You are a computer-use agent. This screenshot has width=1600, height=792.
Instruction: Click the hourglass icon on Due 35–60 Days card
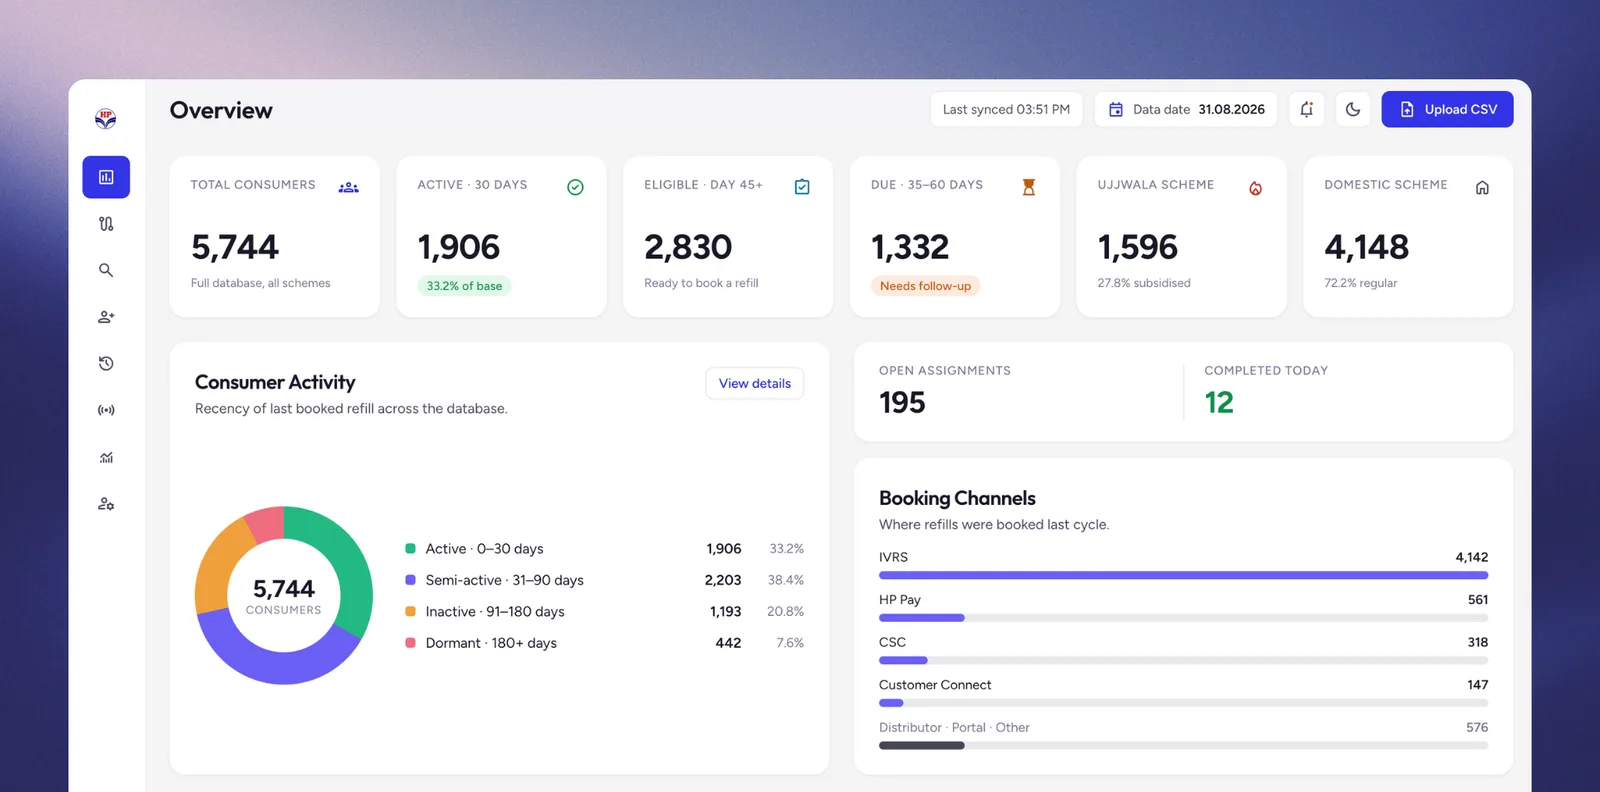pyautogui.click(x=1028, y=187)
